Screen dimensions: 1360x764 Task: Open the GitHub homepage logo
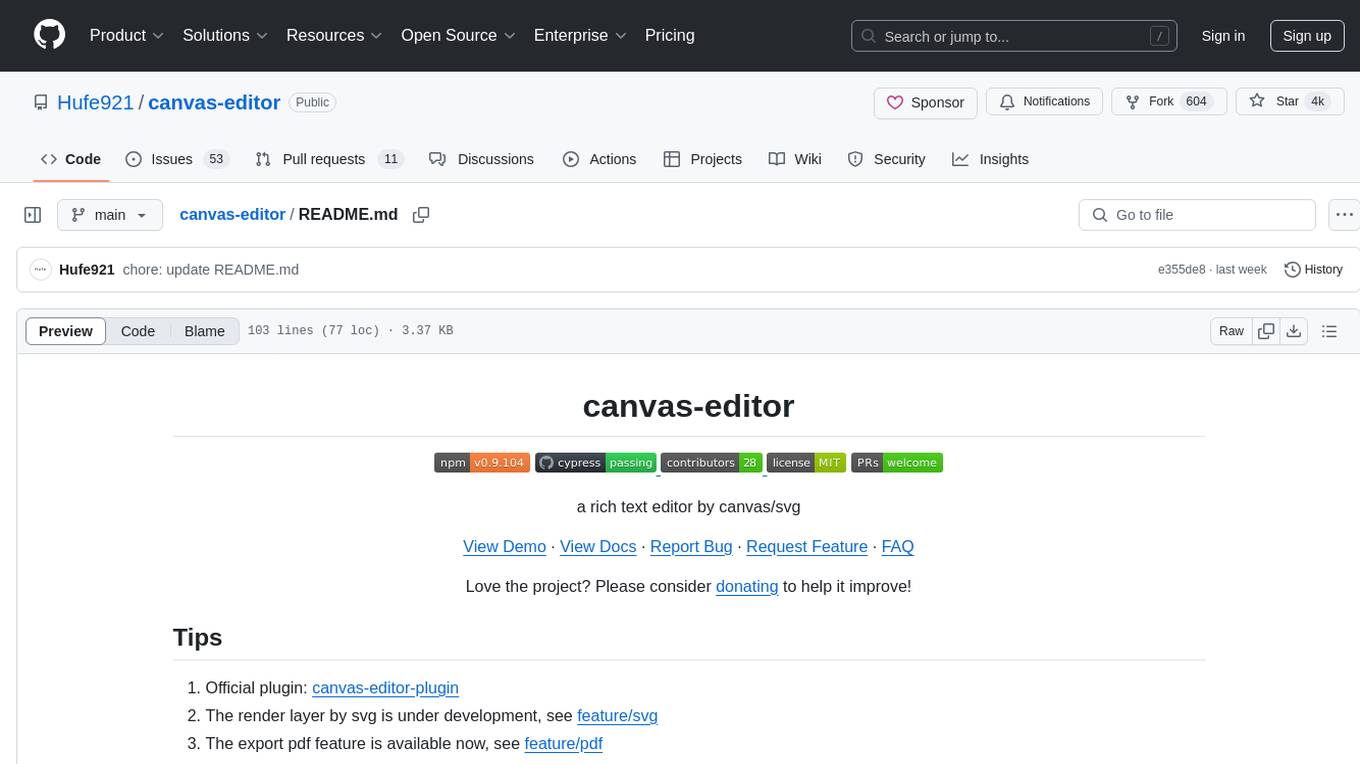[49, 35]
